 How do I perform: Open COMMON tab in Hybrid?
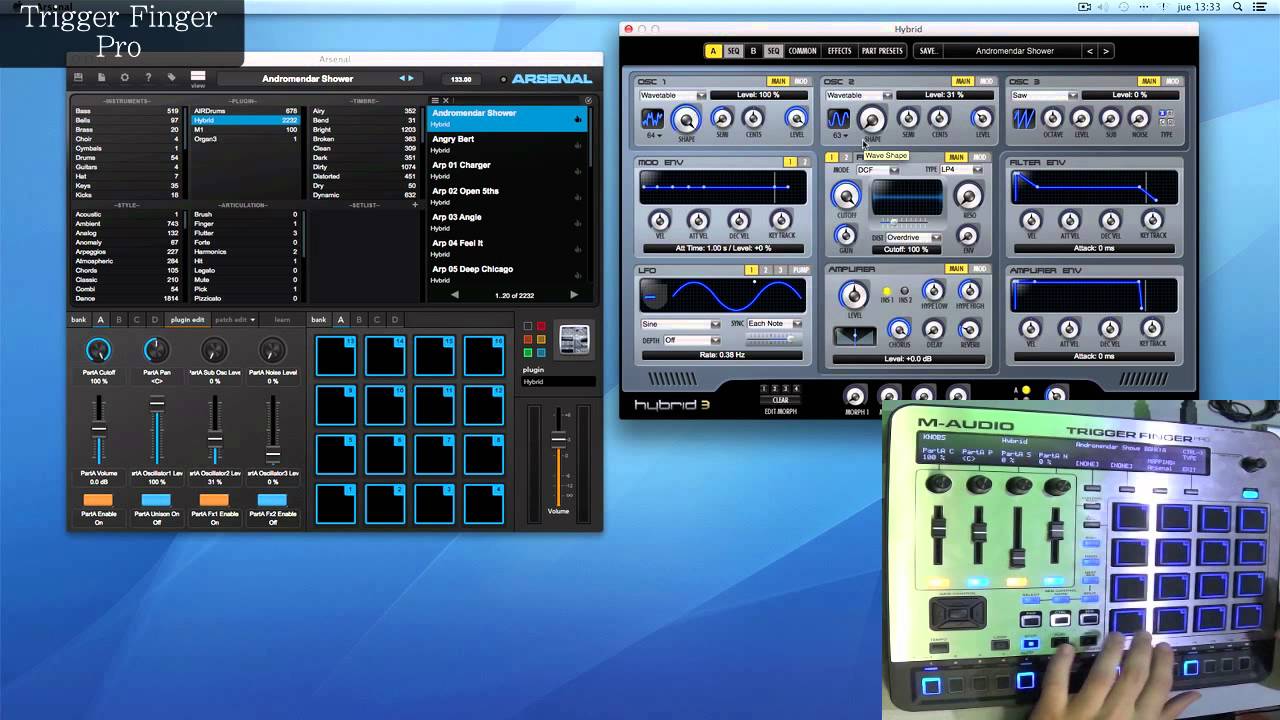coord(802,51)
